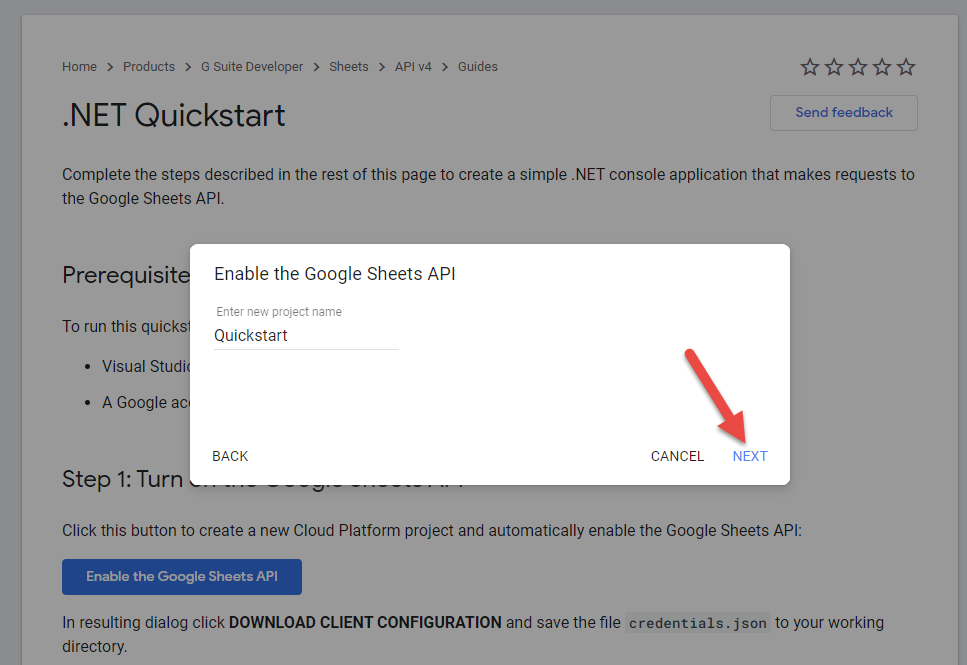Screen dimensions: 967x665
Task: Click the project name field containing Quickstart
Action: point(306,336)
